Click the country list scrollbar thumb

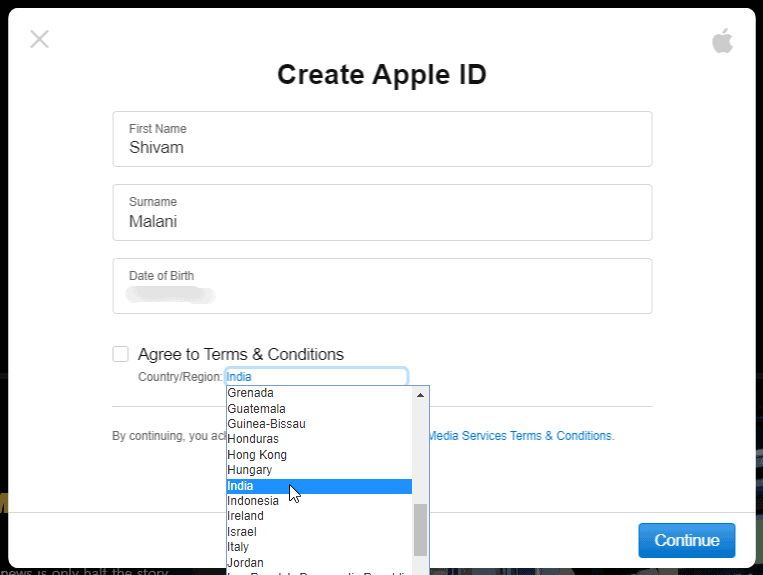click(x=420, y=529)
